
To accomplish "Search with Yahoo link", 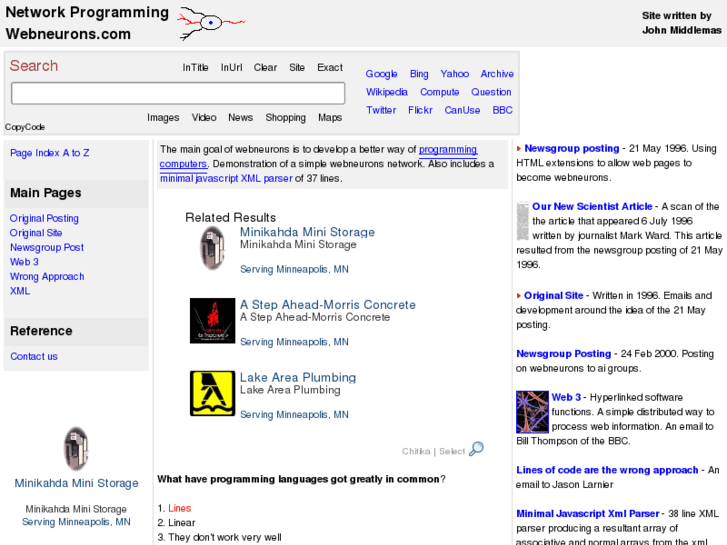I will [x=454, y=74].
